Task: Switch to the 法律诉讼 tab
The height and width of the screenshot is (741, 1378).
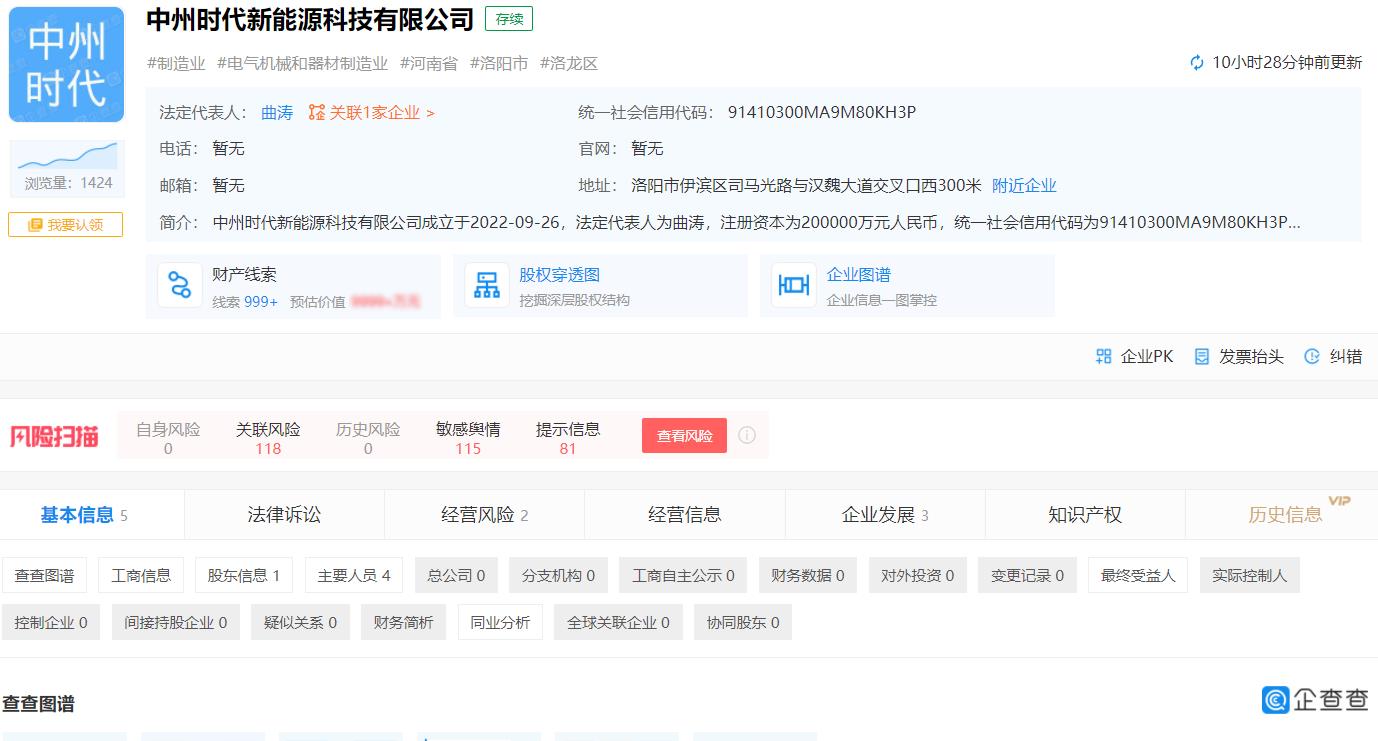Action: point(283,513)
